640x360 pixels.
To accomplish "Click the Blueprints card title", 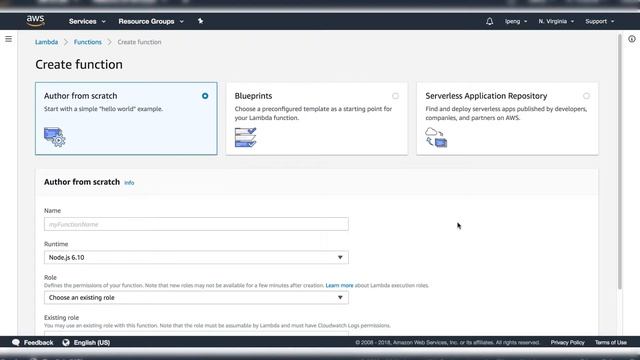I will pos(253,96).
